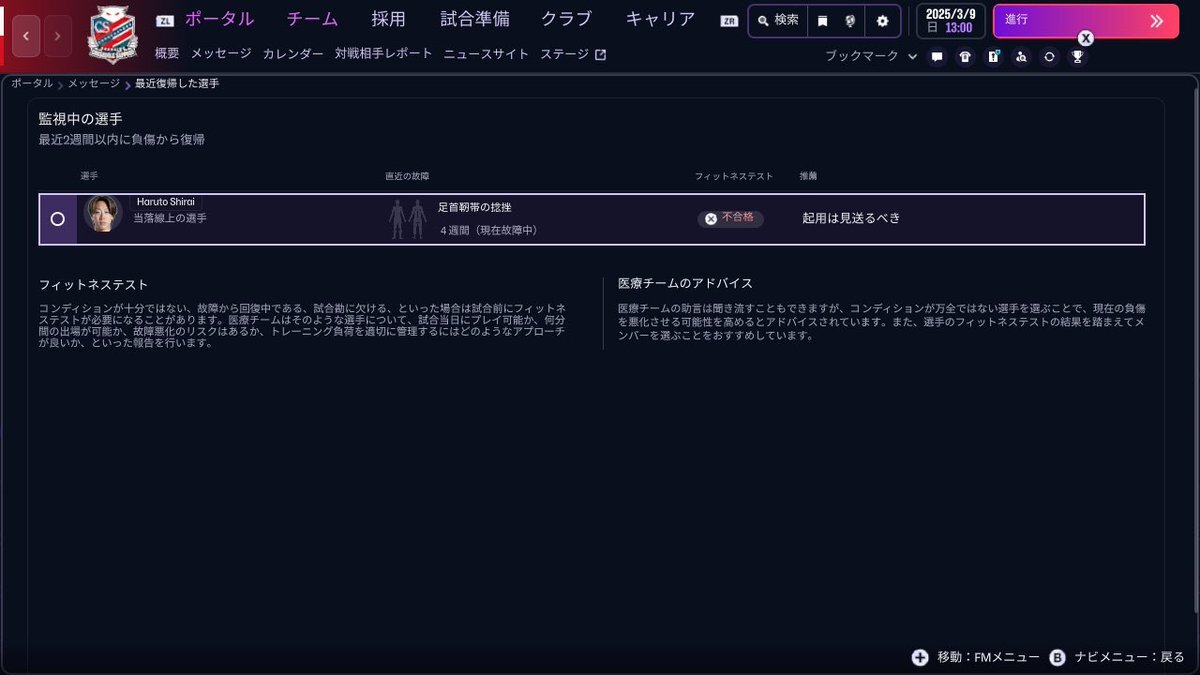
Task: Click the scouting magnifier person icon
Action: (x=1021, y=57)
